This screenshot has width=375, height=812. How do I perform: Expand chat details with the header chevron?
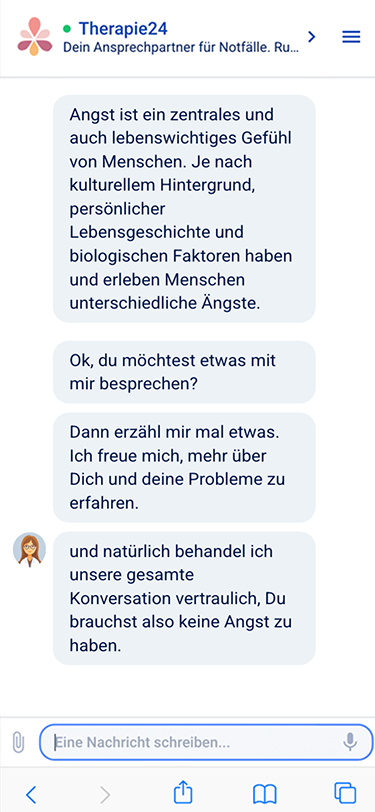coord(311,37)
